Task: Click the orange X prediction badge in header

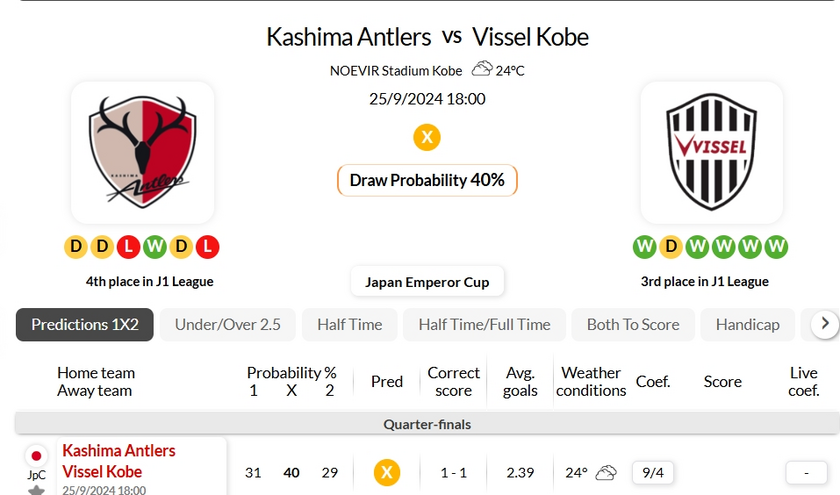Action: (x=427, y=137)
